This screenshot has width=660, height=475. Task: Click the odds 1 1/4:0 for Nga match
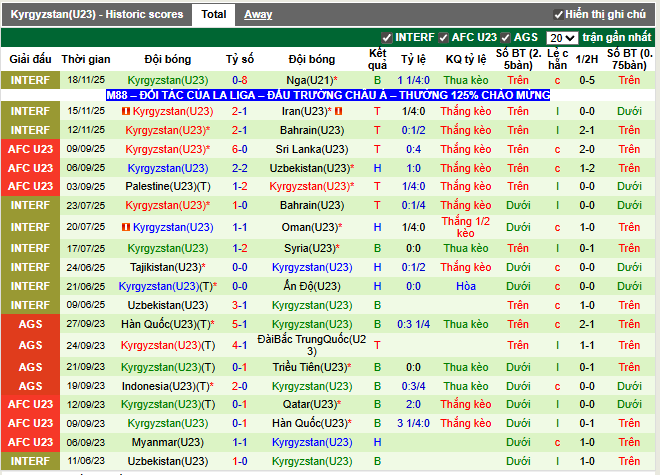click(413, 80)
